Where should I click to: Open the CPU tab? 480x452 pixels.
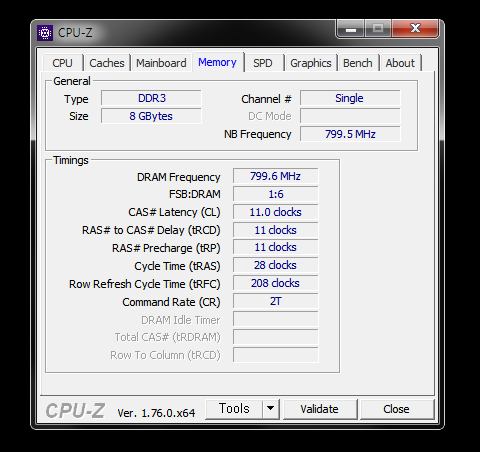(x=62, y=63)
